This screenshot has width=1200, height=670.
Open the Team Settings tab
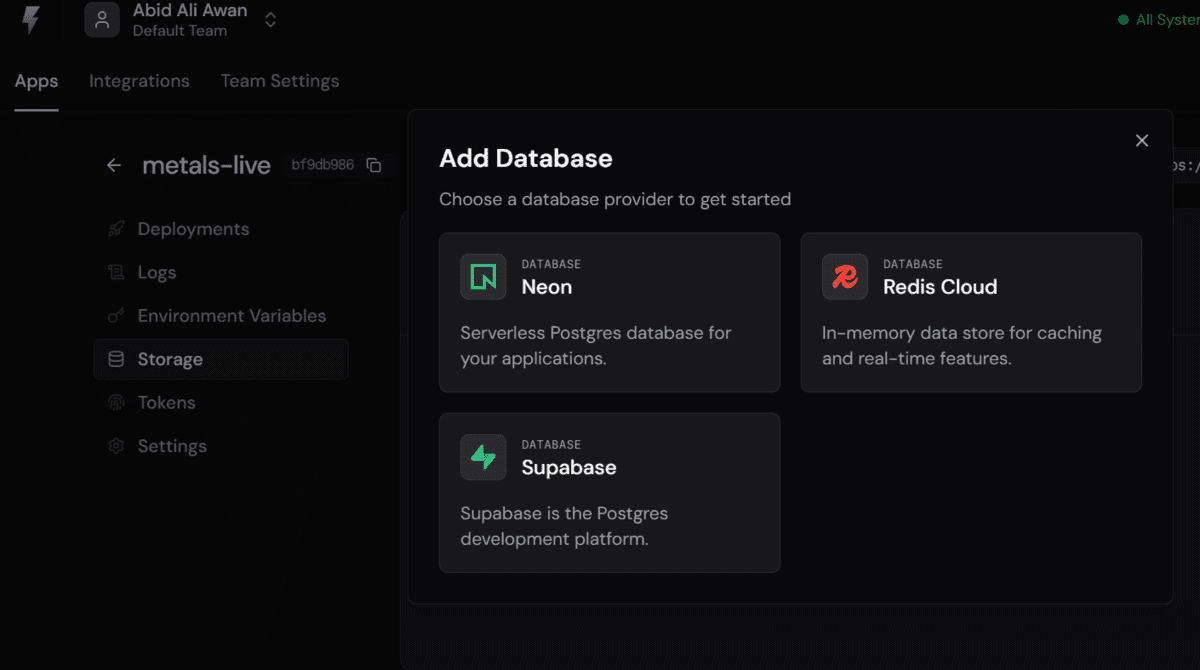coord(280,81)
